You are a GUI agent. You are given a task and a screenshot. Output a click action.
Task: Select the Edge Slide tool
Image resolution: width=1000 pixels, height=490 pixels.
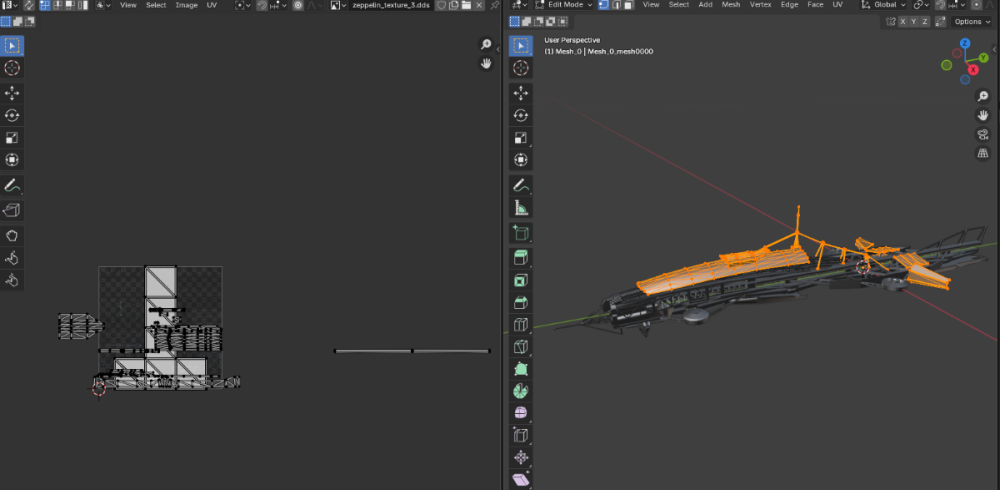521,435
